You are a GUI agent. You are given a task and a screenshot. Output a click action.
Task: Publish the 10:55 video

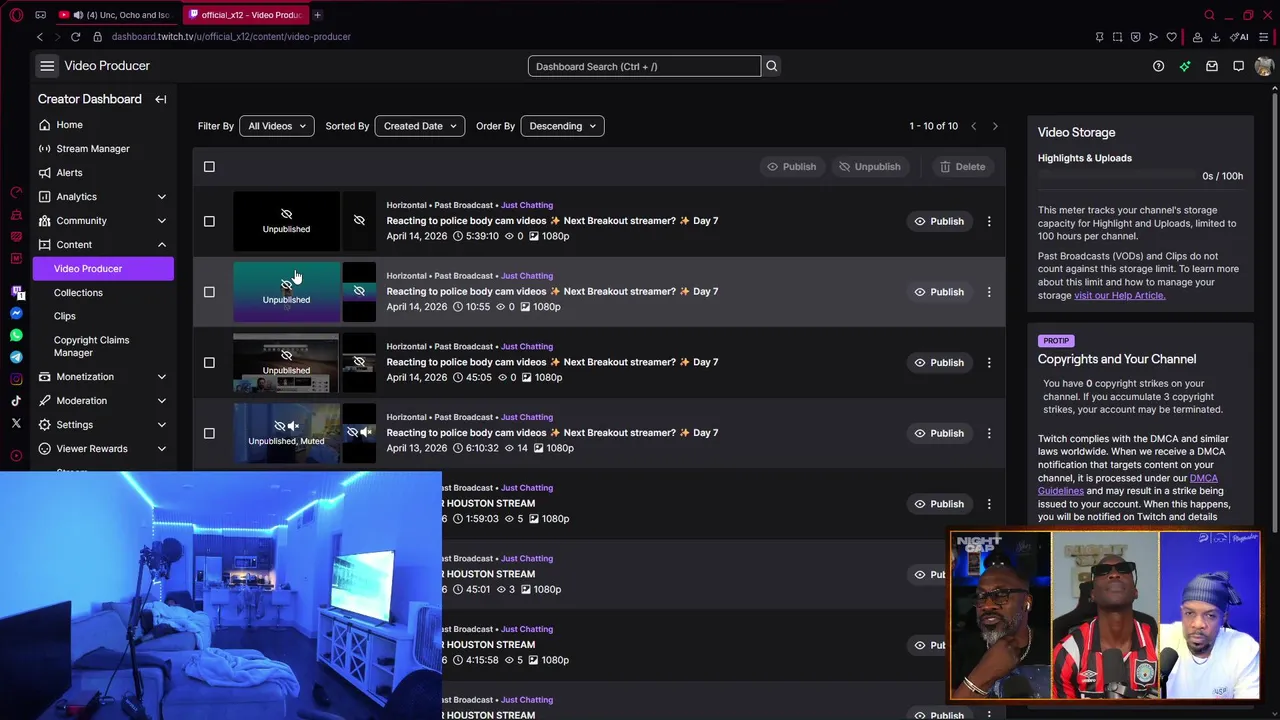939,292
